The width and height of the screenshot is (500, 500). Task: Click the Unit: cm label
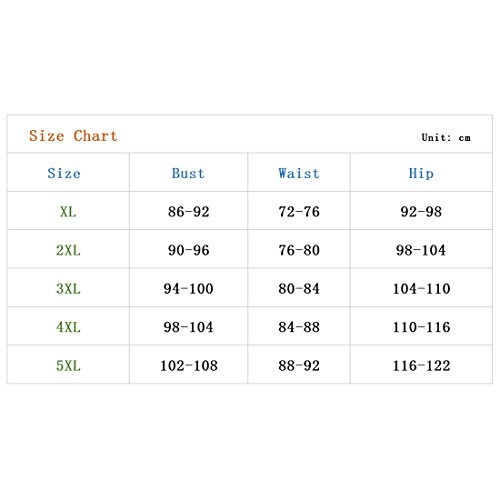(x=446, y=137)
